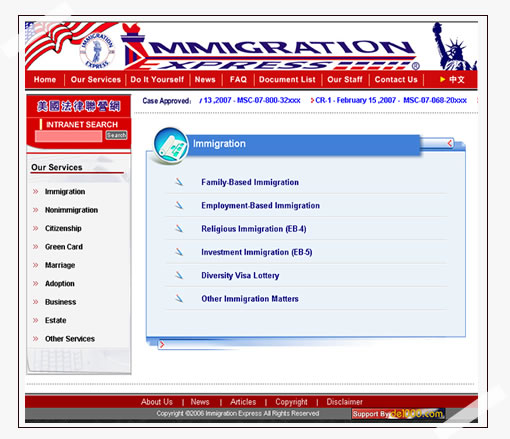510x439 pixels.
Task: Click the round Immigration Express seal logo
Action: (97, 51)
